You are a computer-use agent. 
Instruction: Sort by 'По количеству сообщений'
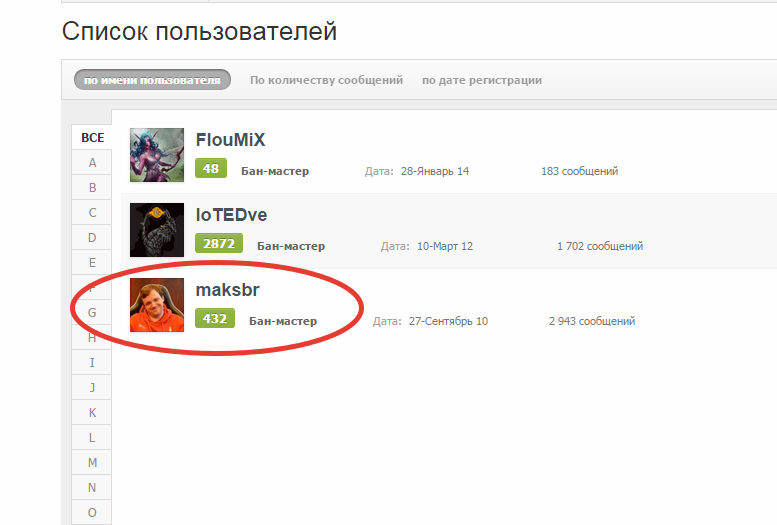pos(326,80)
